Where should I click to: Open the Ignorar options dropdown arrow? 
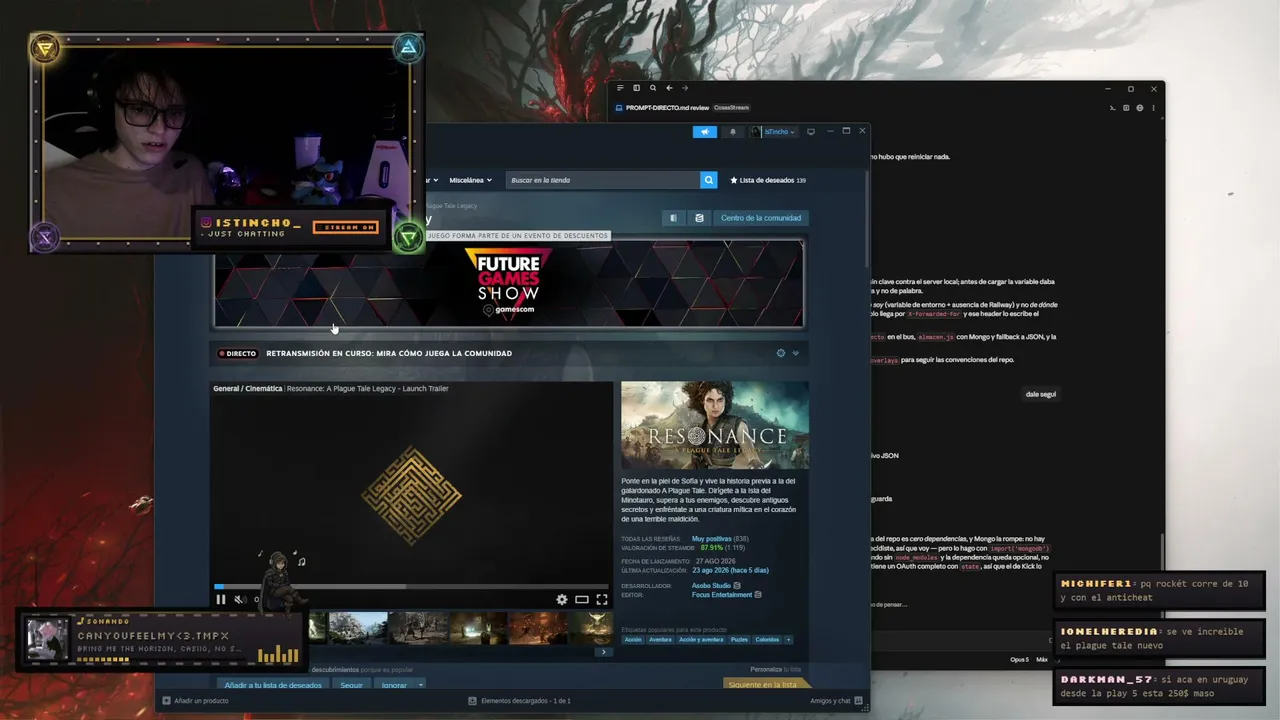(x=420, y=685)
